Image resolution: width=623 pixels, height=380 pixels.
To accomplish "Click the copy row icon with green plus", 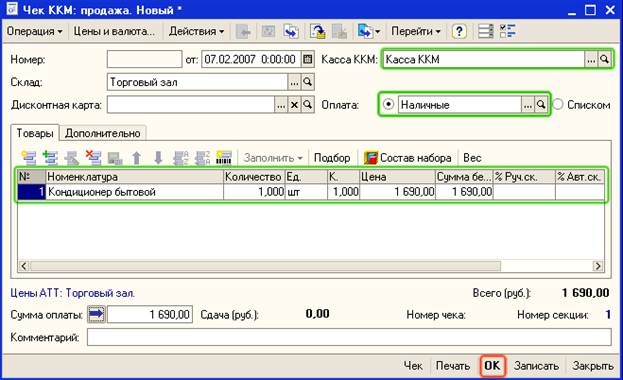I will point(50,158).
